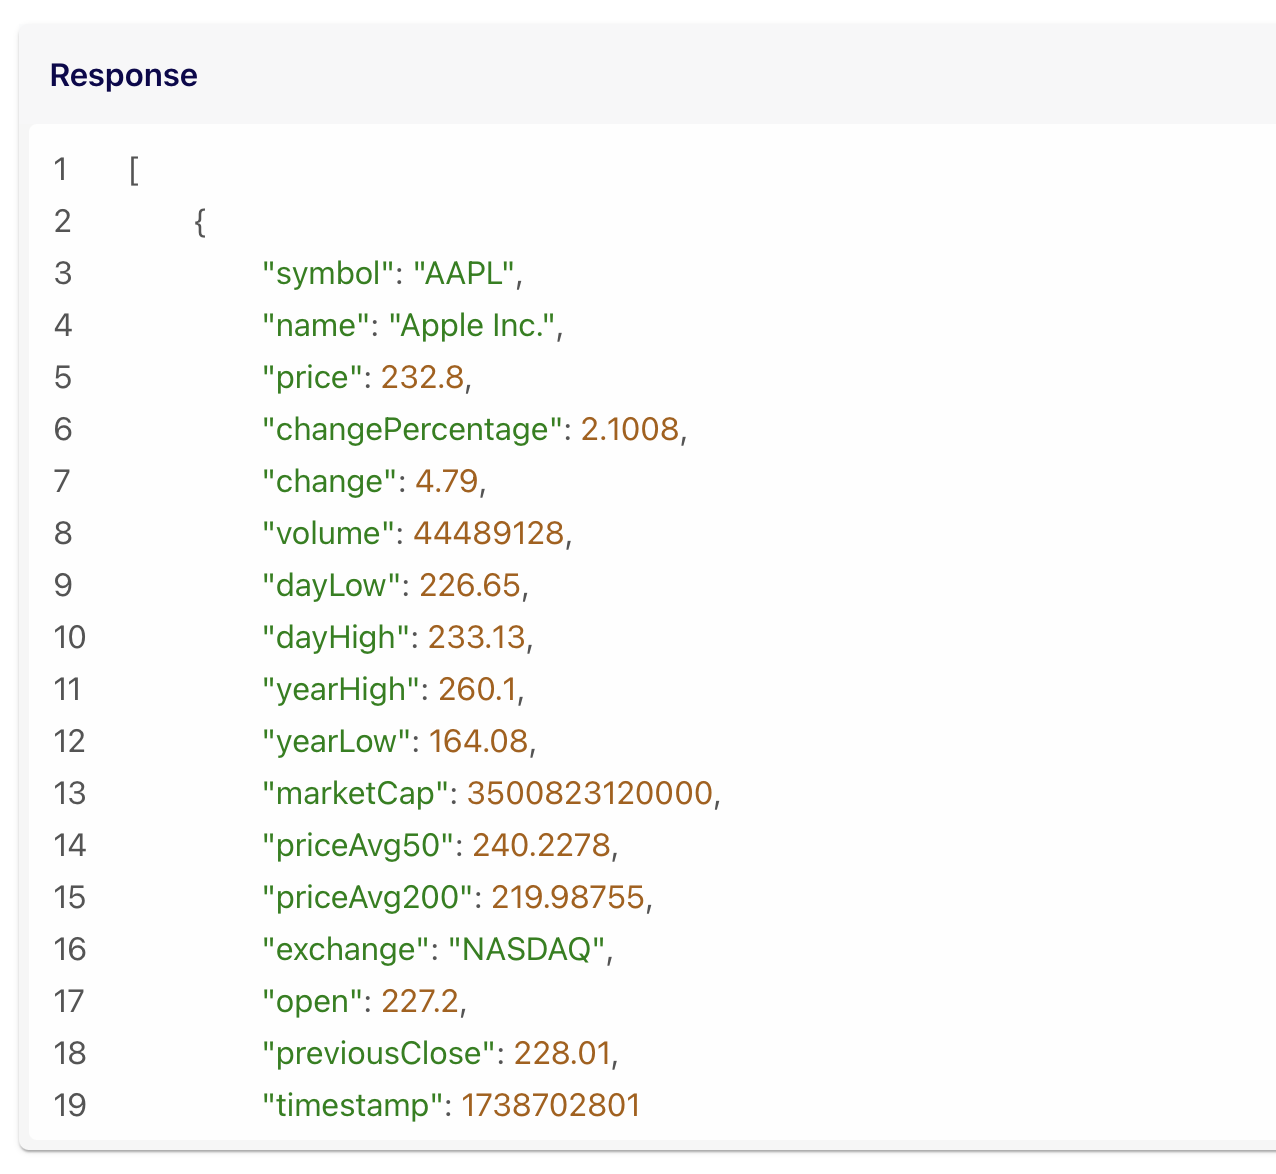Click the Response panel heading
This screenshot has width=1276, height=1174.
coord(123,76)
